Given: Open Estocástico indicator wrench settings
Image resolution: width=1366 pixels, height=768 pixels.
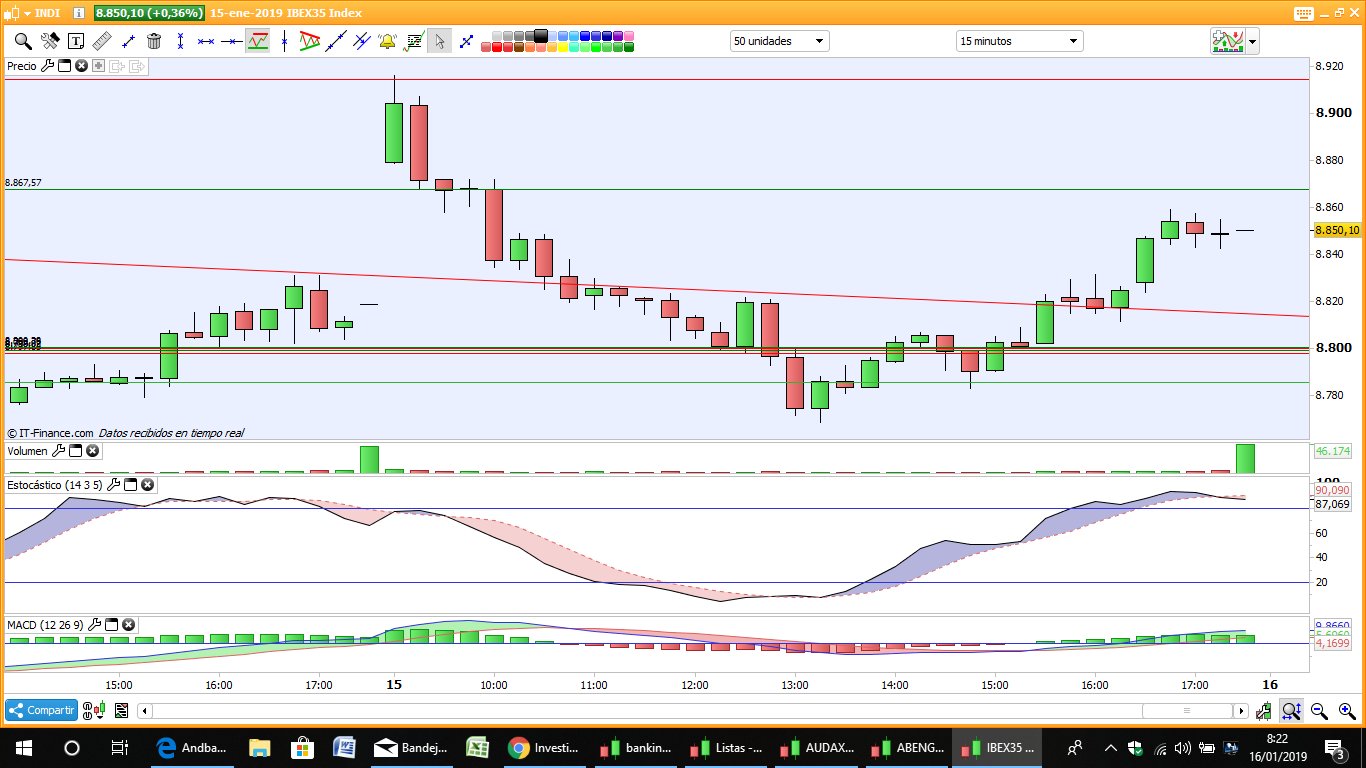Looking at the screenshot, I should (x=113, y=485).
